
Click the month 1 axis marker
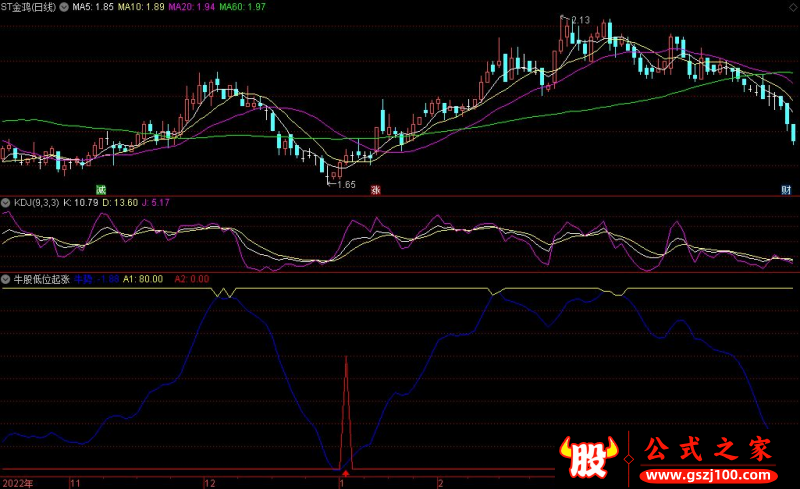pyautogui.click(x=342, y=483)
